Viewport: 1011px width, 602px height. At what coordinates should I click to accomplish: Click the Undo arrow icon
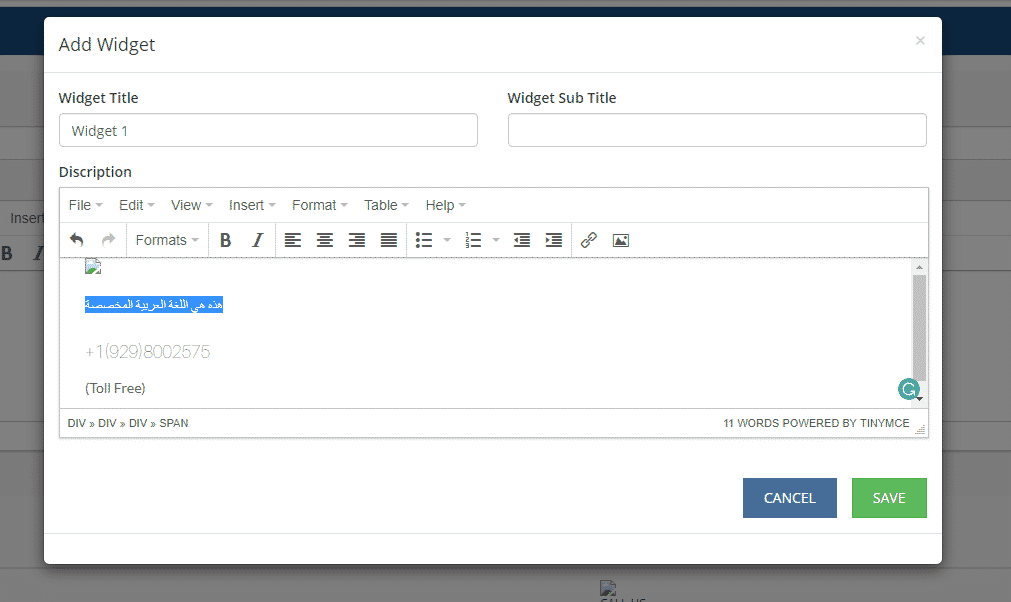(x=77, y=240)
